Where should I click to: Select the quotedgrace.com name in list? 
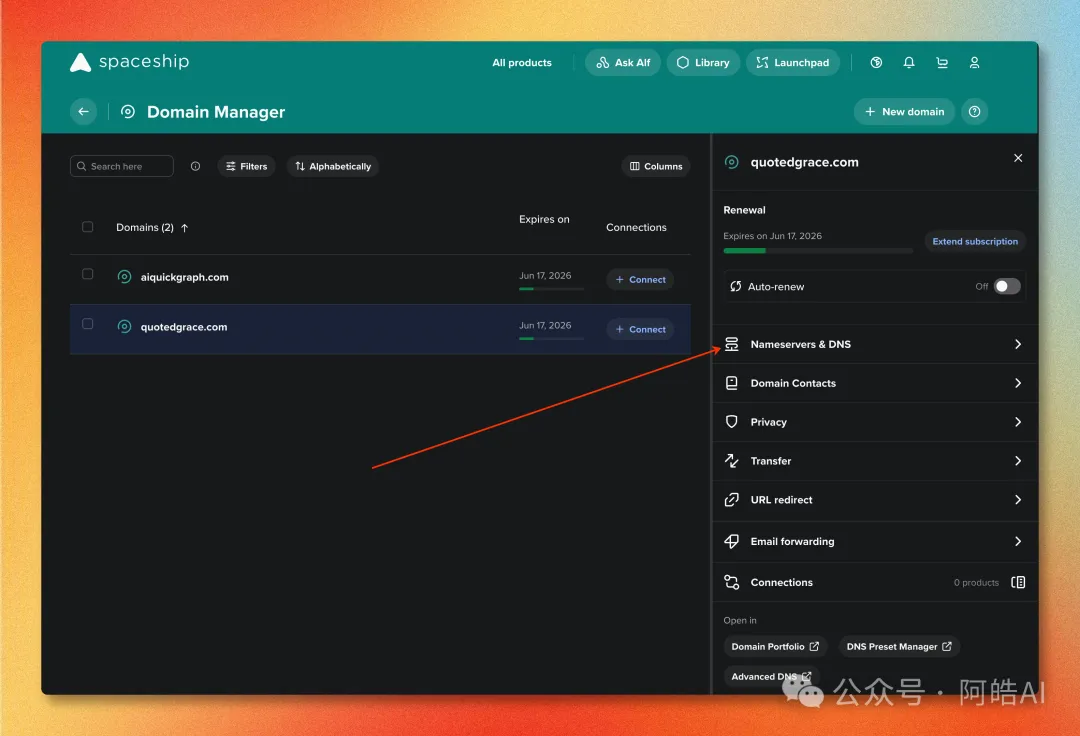[x=184, y=326]
